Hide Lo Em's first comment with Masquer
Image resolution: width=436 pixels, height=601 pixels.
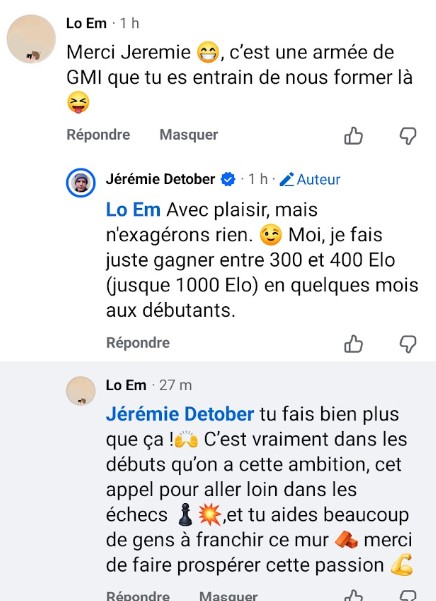(188, 135)
